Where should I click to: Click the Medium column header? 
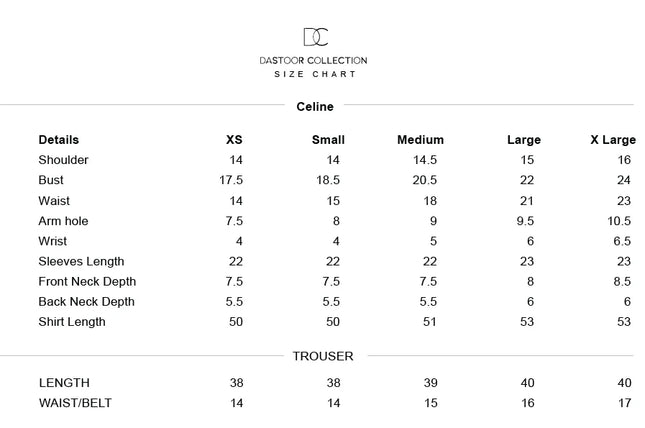(x=420, y=140)
